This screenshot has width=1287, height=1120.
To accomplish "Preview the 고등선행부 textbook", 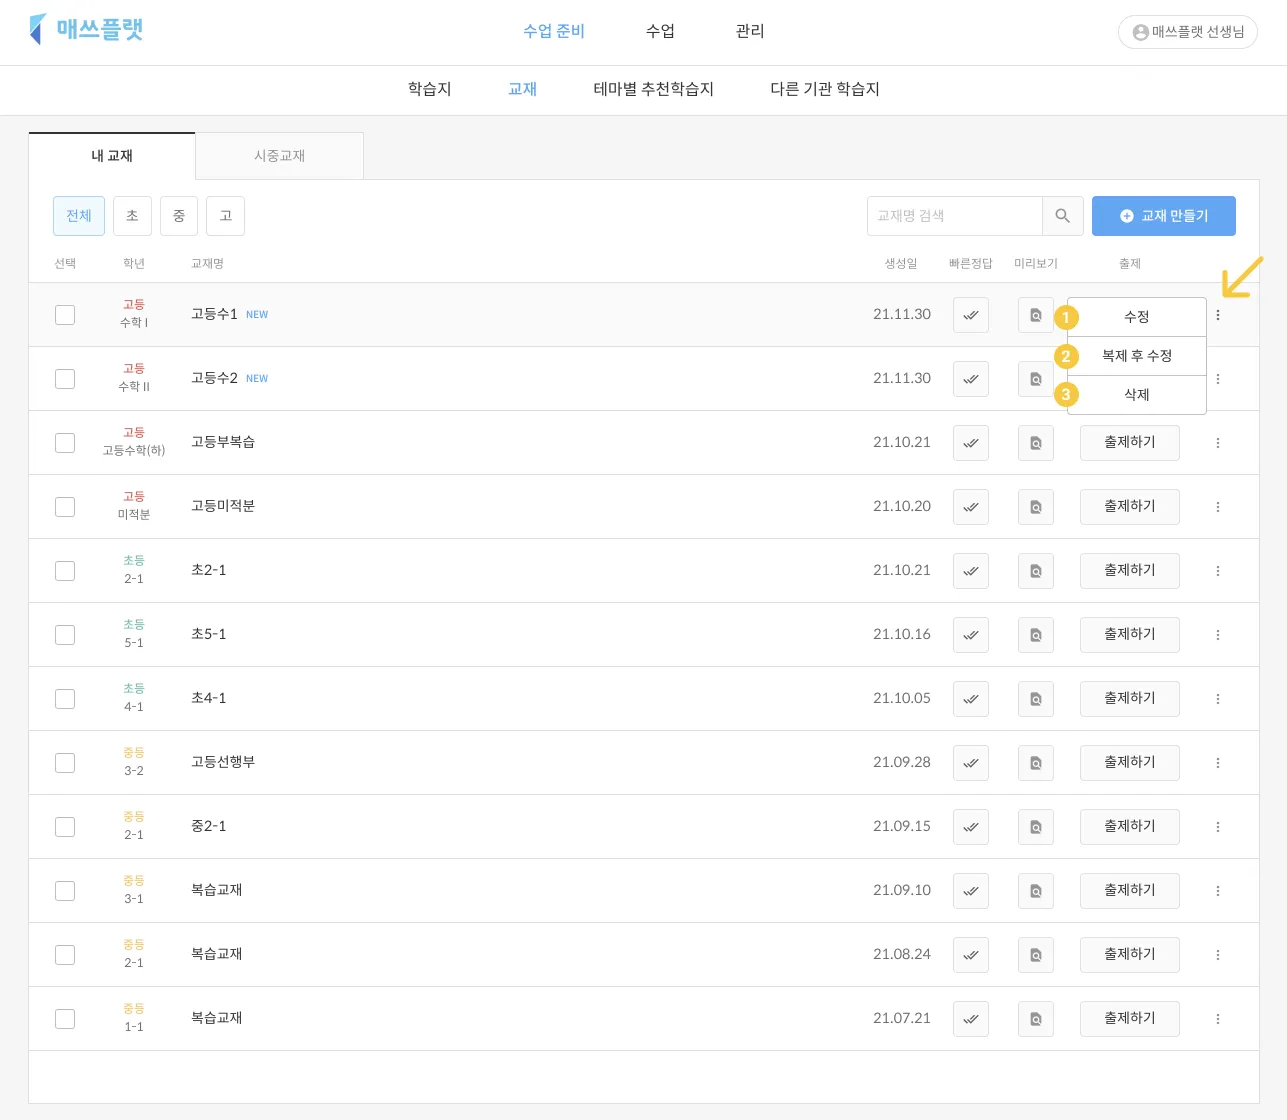I will [1036, 763].
